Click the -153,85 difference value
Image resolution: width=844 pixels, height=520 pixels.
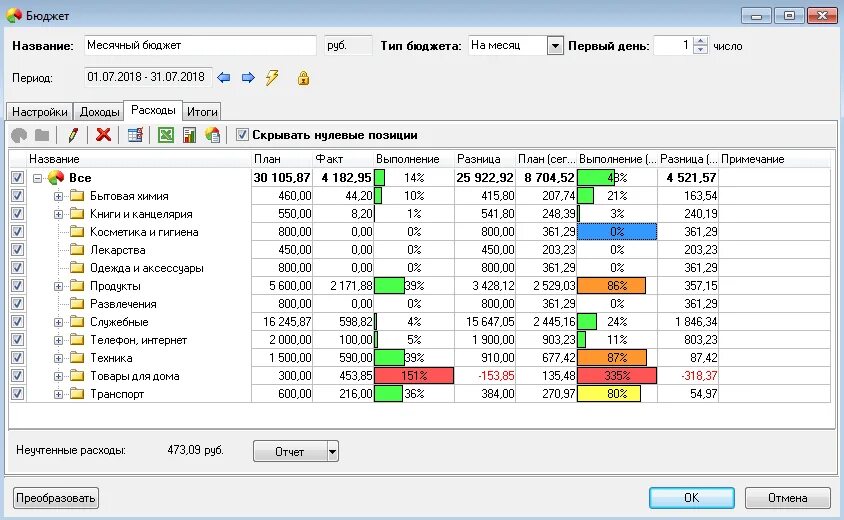(496, 376)
